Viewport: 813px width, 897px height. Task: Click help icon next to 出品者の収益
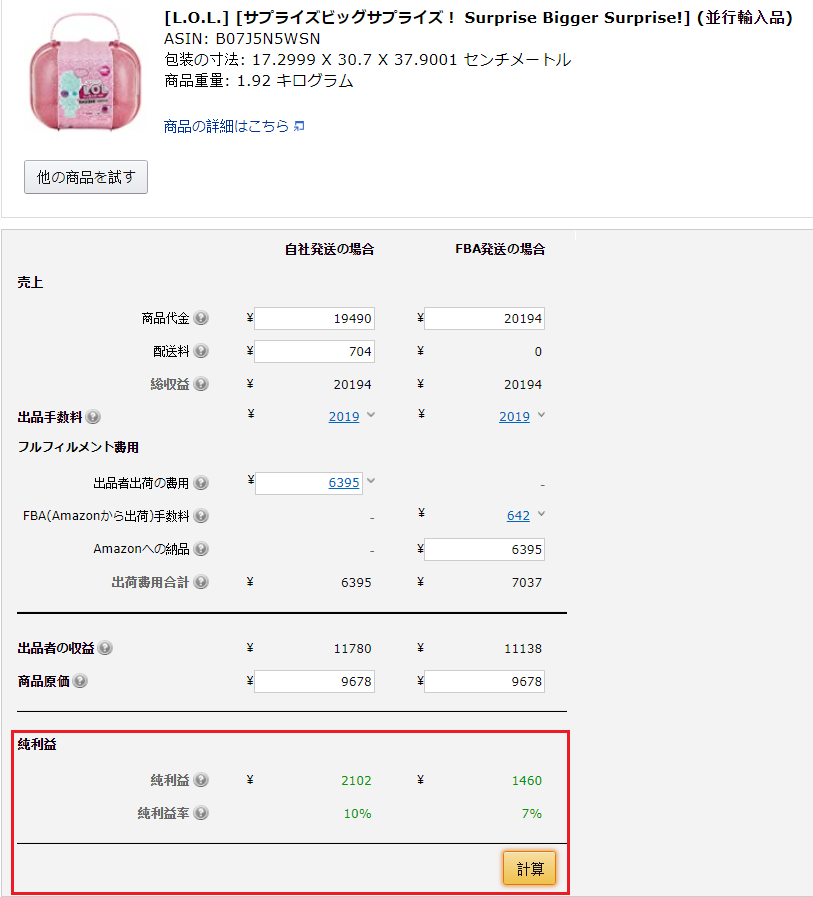coord(105,648)
